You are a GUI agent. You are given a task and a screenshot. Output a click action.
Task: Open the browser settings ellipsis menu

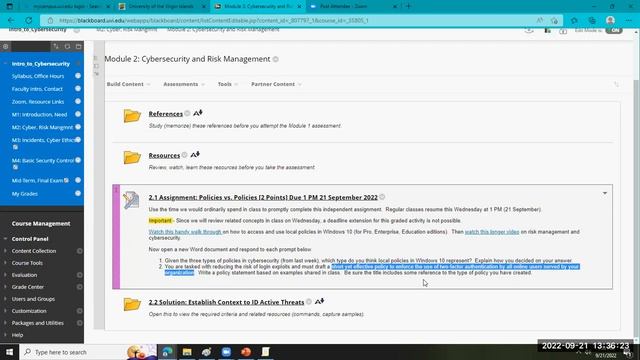click(629, 20)
